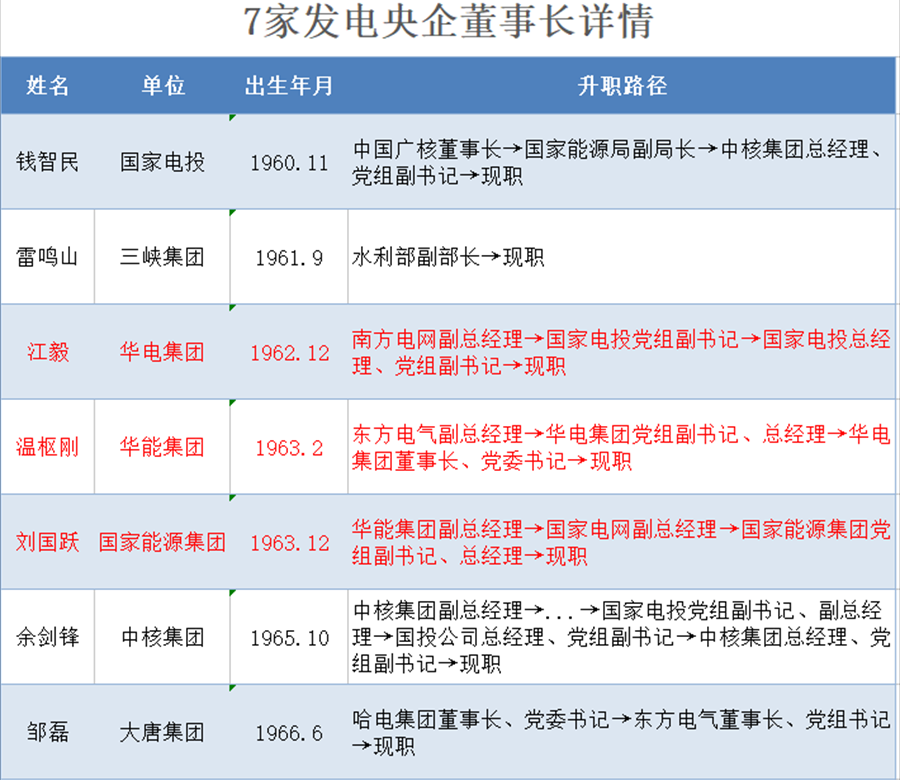900x780 pixels.
Task: Click the unit cell 国家能源集团
Action: pyautogui.click(x=162, y=542)
